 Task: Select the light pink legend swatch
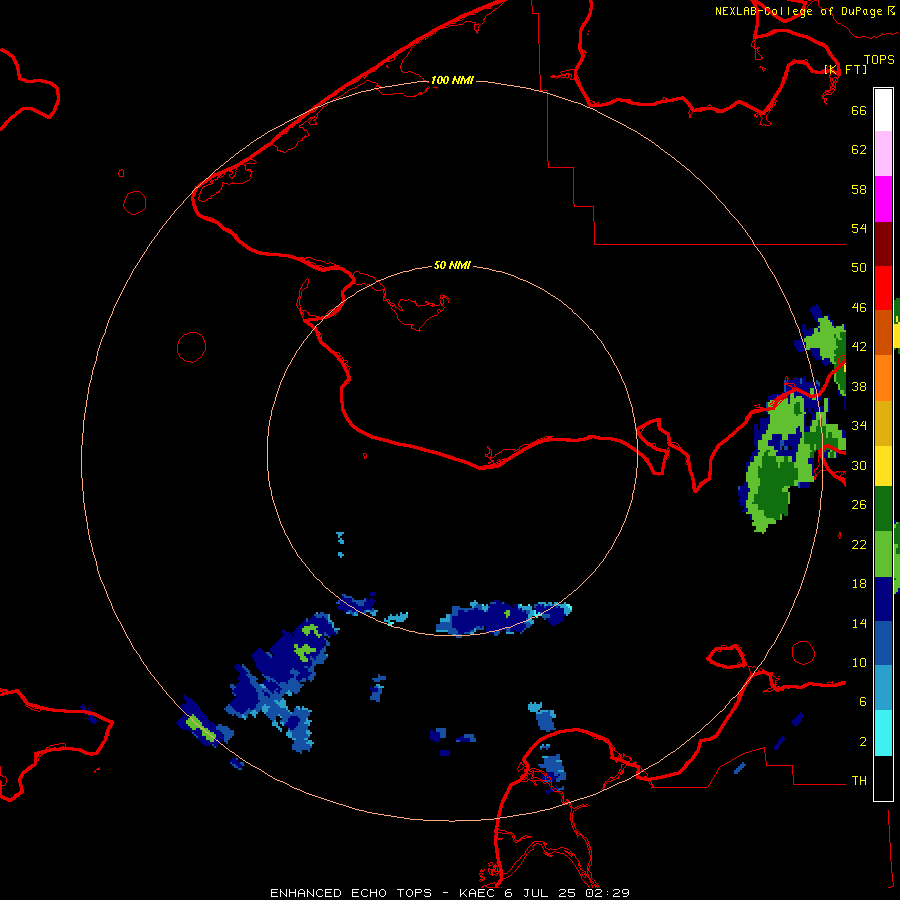tap(883, 153)
